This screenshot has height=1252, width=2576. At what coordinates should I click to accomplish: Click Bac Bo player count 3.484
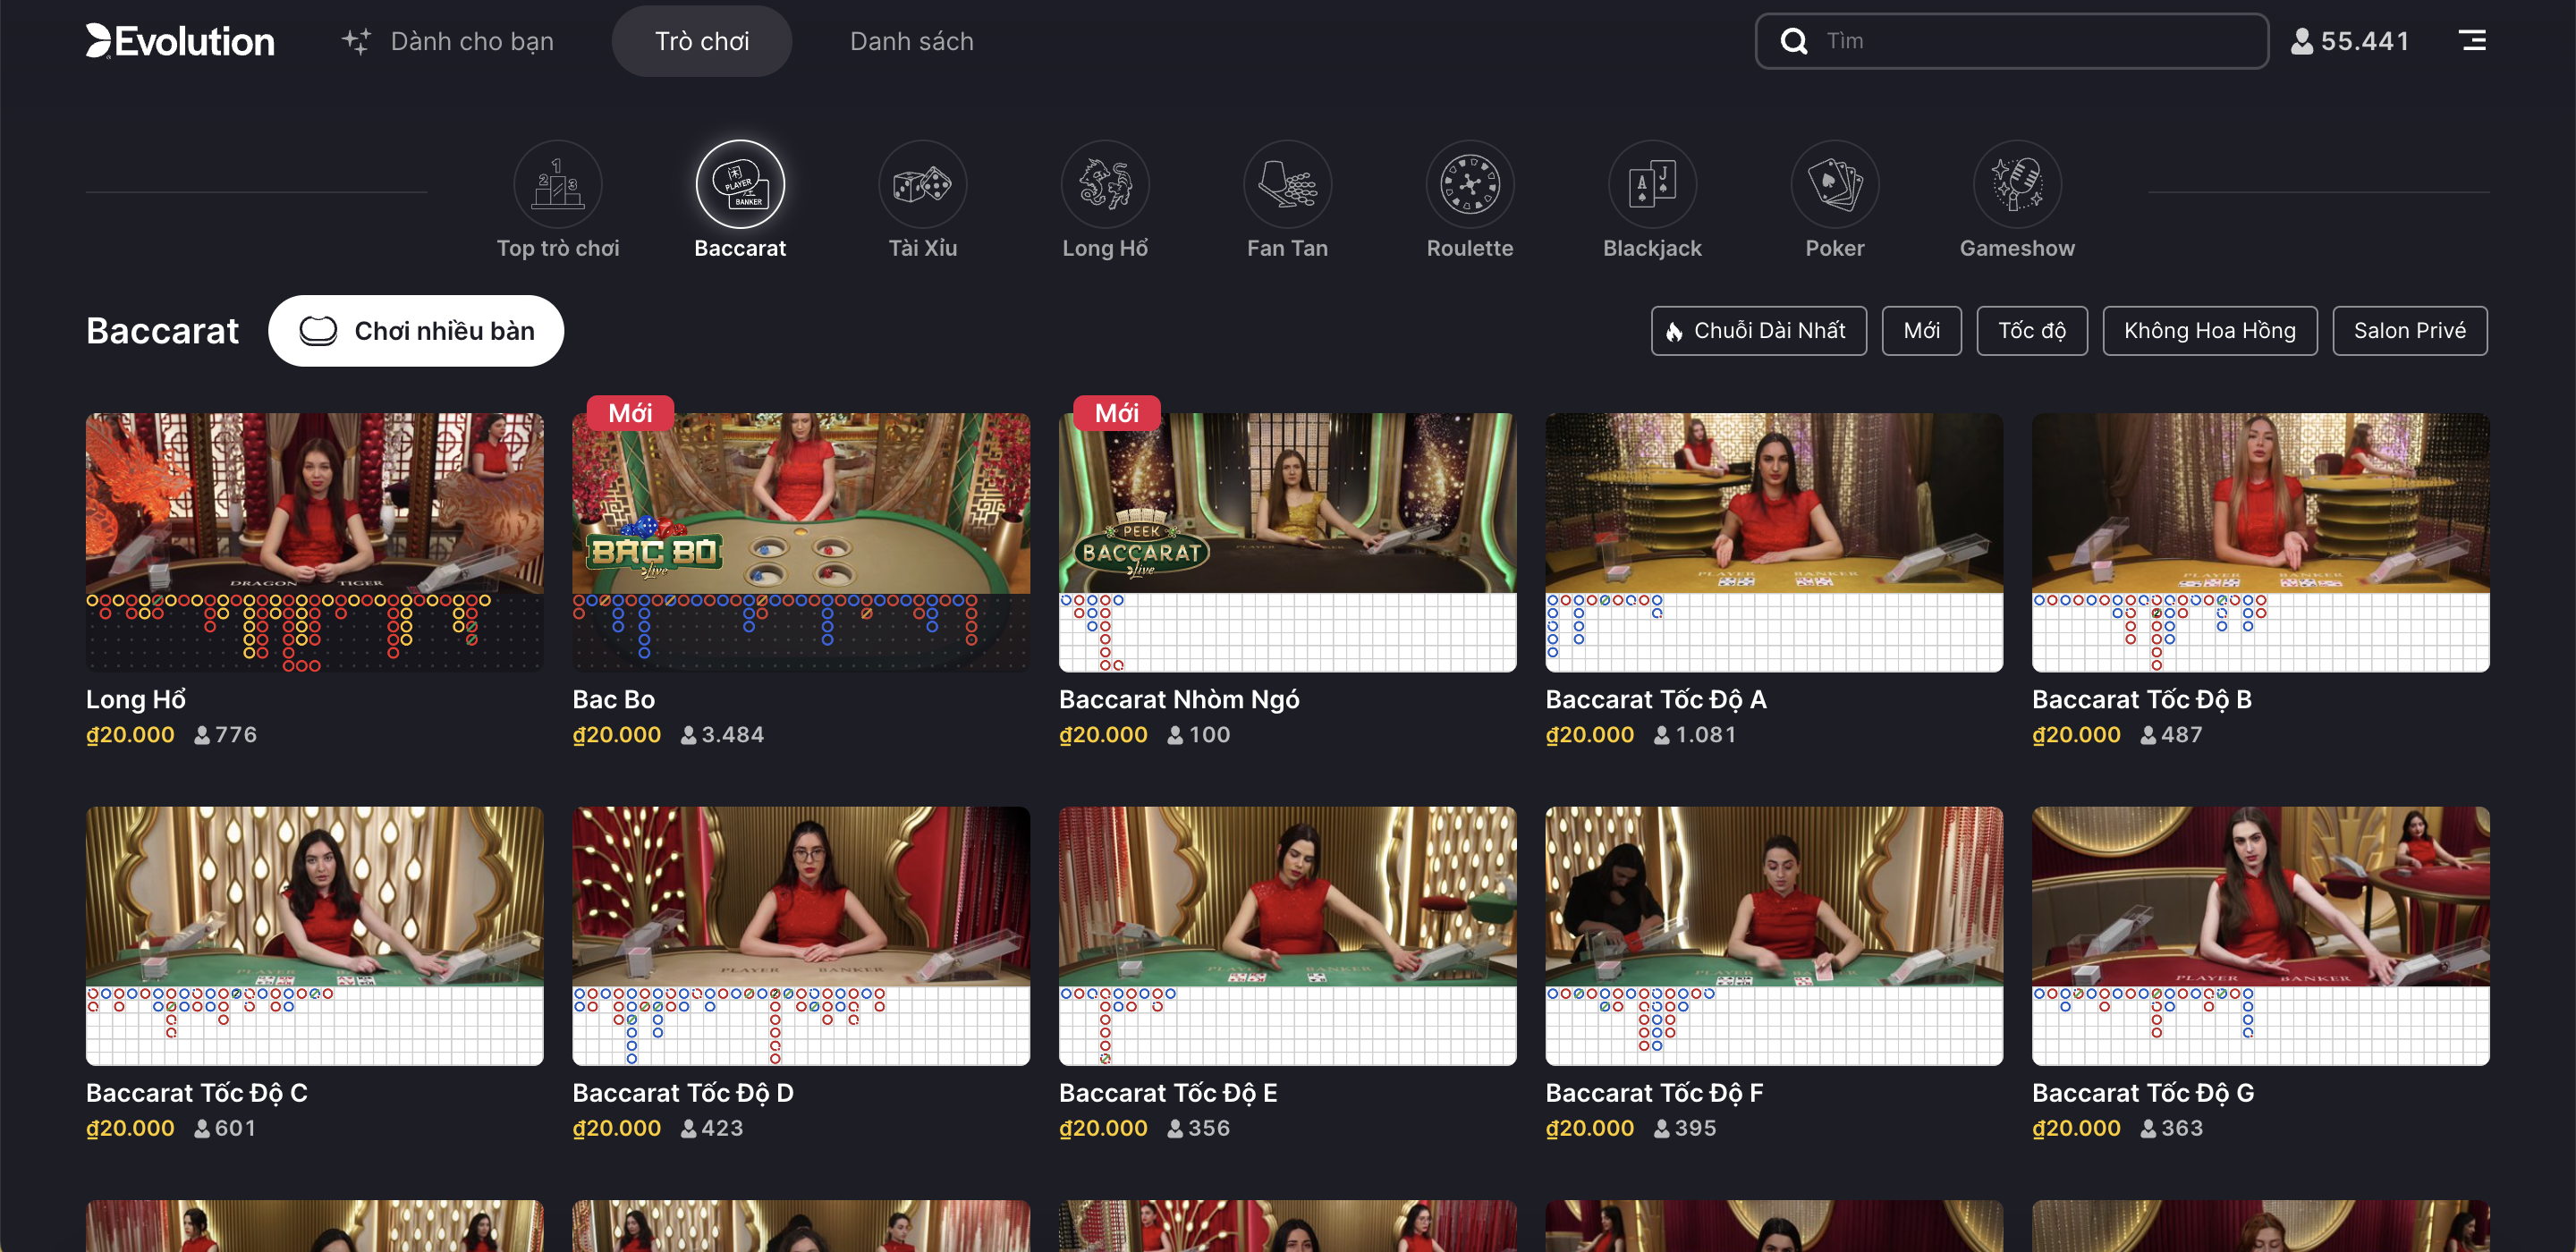tap(722, 735)
